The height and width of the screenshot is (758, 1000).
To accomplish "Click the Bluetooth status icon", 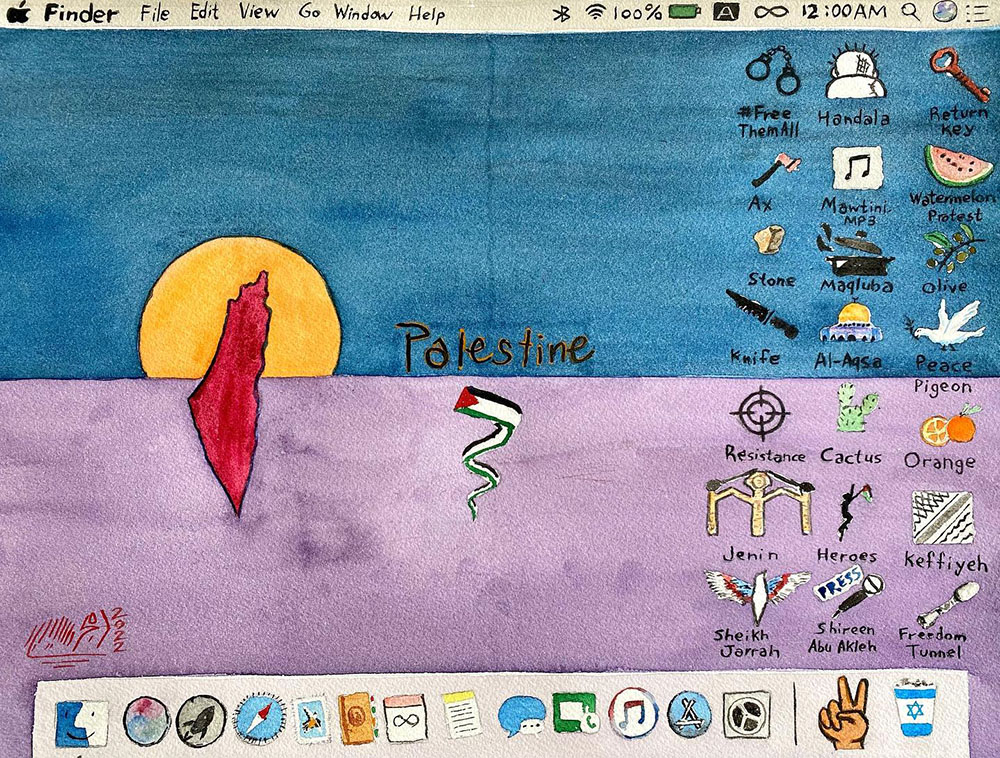I will point(561,13).
